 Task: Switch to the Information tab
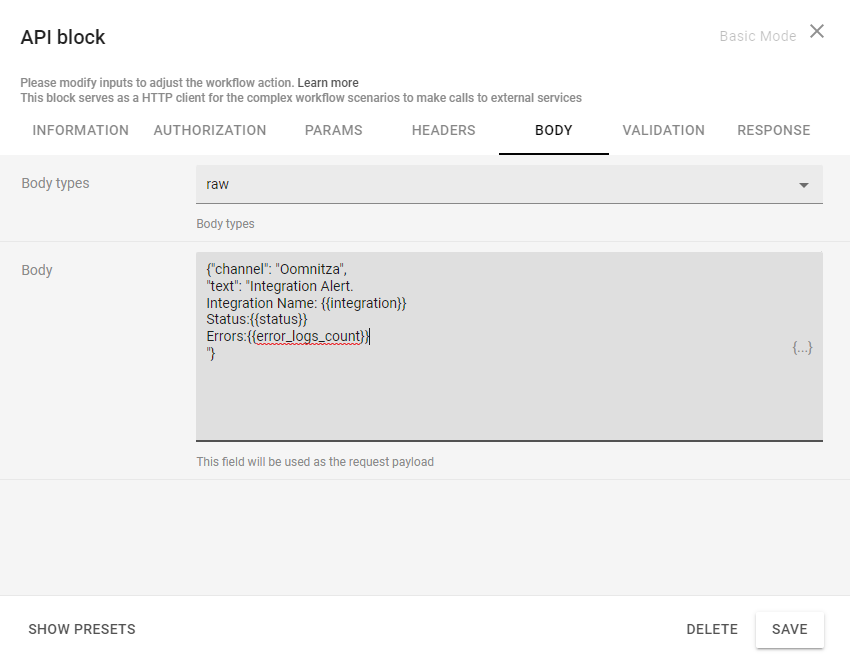click(81, 130)
